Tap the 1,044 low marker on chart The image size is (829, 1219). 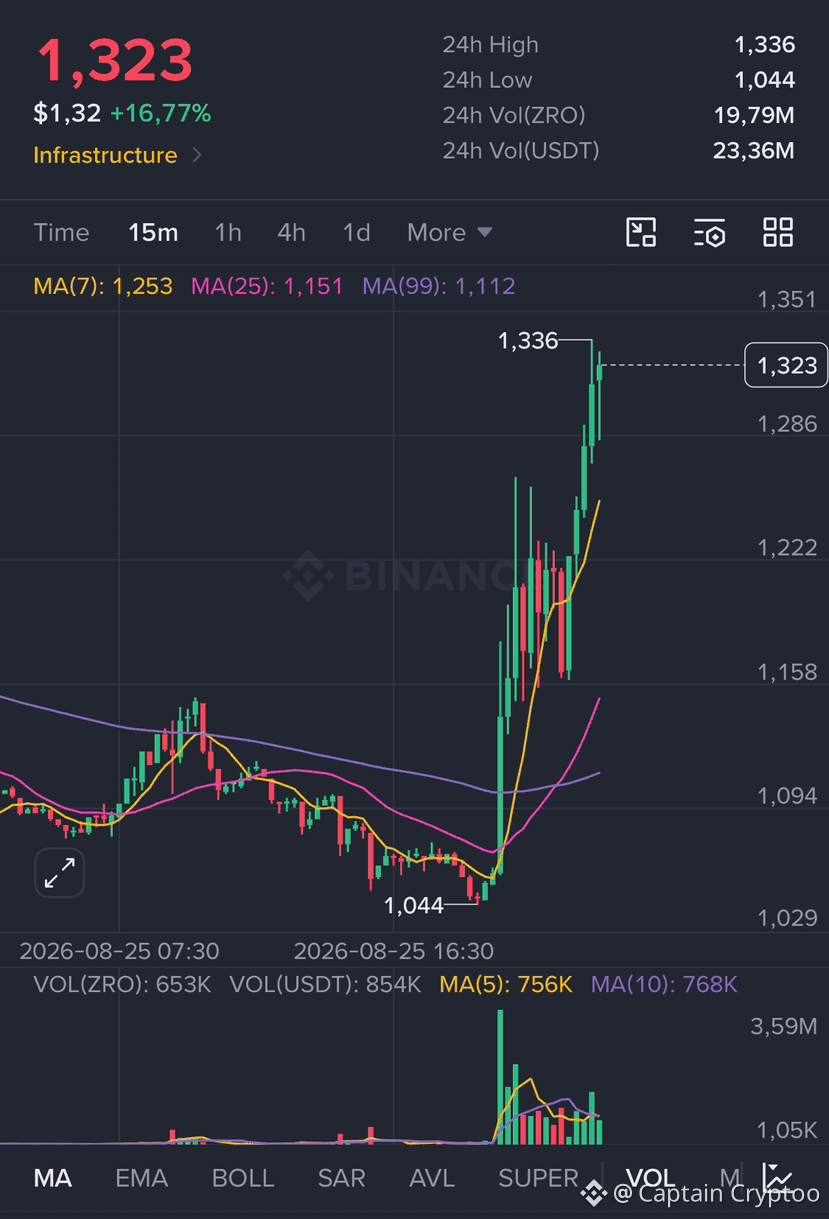click(x=414, y=905)
